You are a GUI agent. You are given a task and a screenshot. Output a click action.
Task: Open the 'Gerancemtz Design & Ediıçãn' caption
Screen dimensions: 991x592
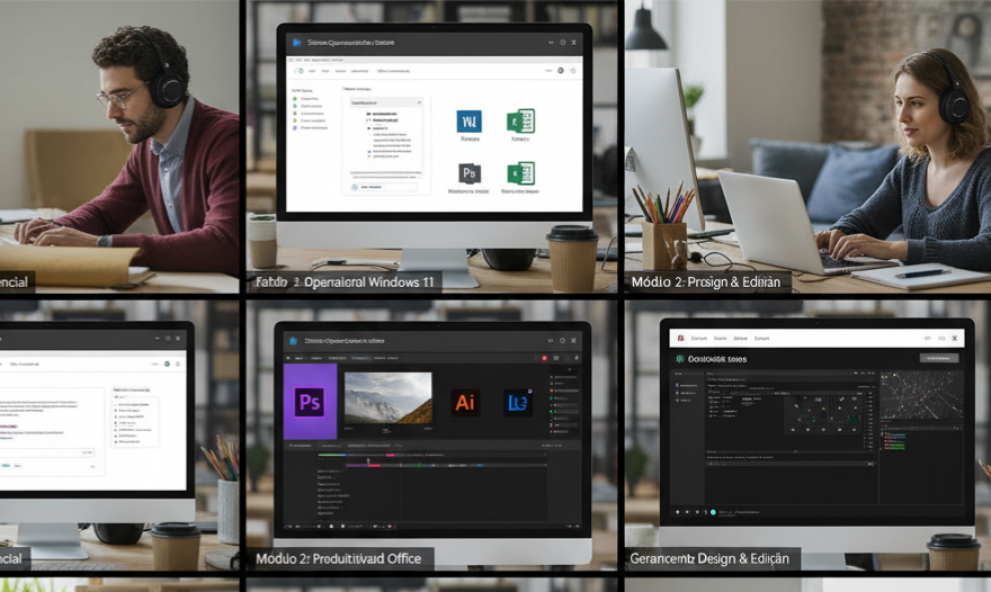(709, 559)
